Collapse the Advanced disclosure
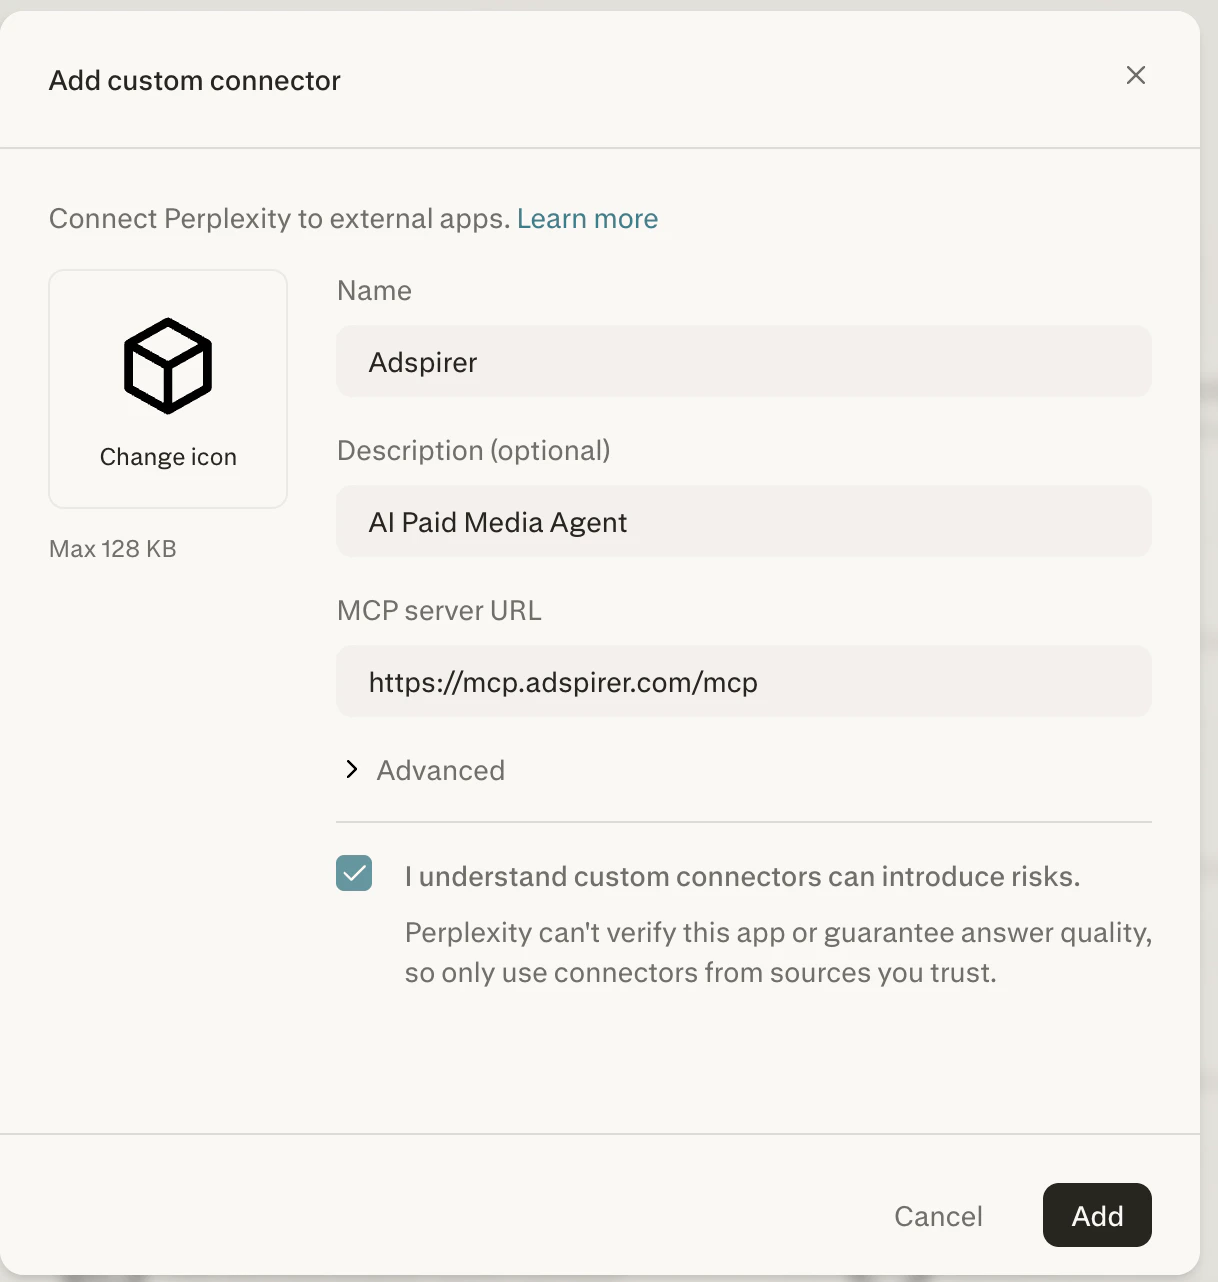 [x=440, y=769]
